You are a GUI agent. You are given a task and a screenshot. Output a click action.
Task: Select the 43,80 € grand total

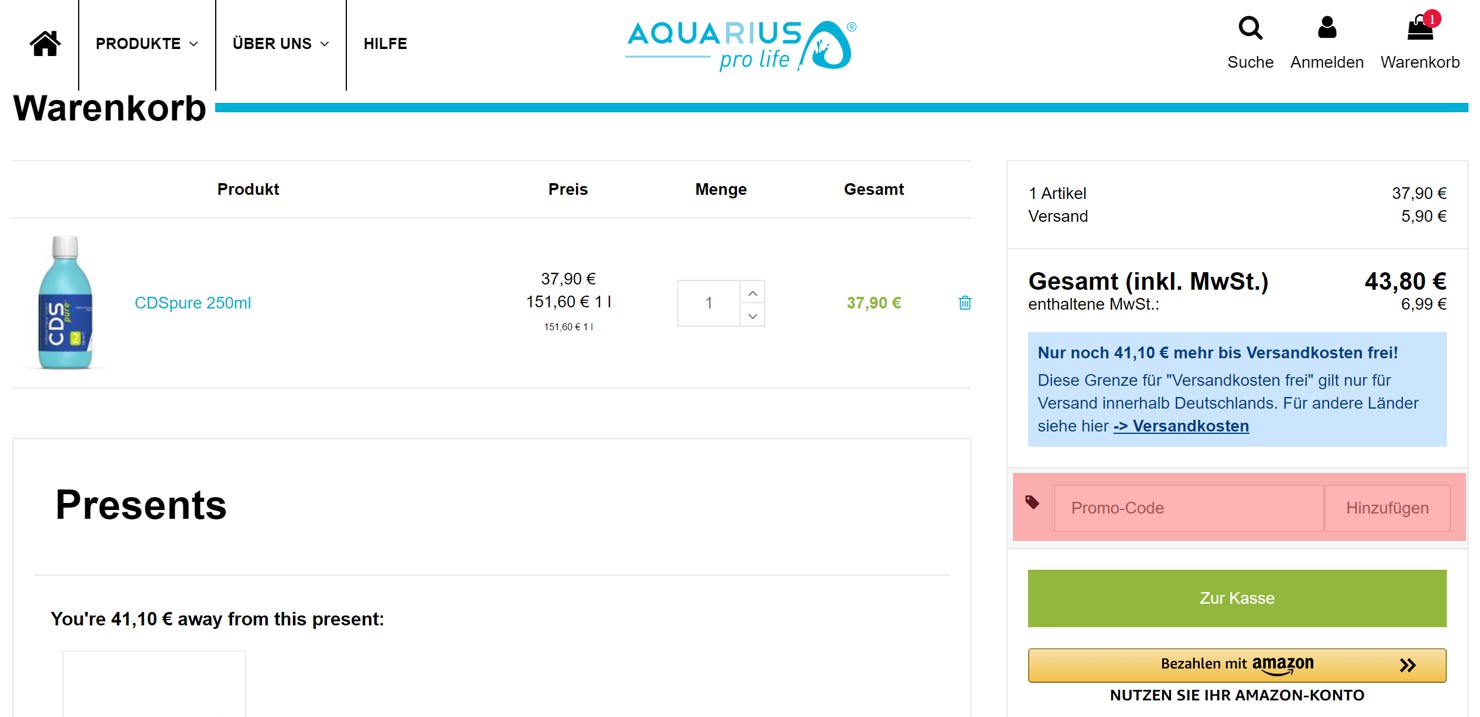[x=1405, y=282]
